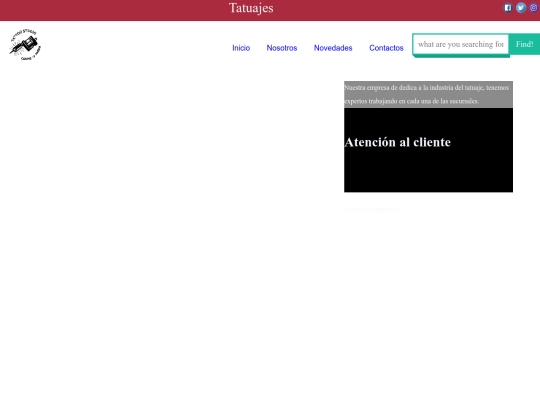The height and width of the screenshot is (405, 540).
Task: Click the 'Nuestra empresa de dedica' paragraph
Action: 428,94
